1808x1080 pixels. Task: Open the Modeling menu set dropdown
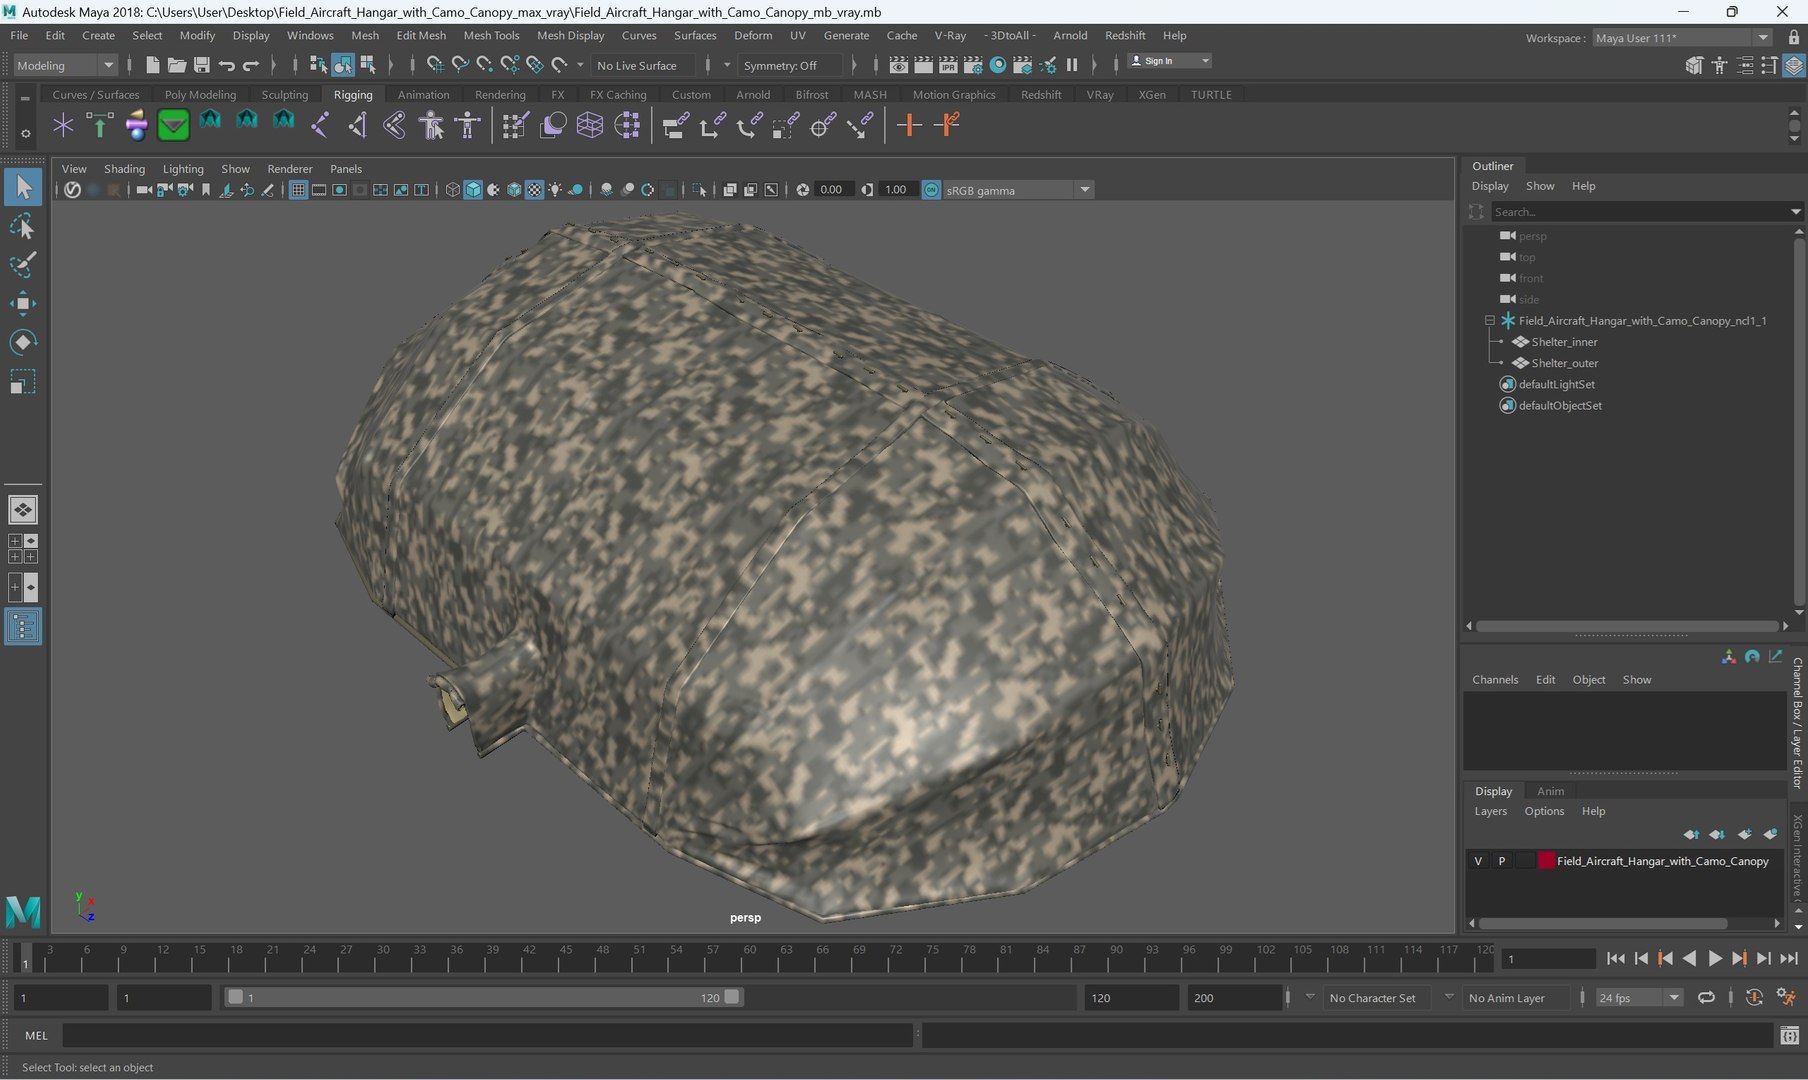tap(65, 65)
